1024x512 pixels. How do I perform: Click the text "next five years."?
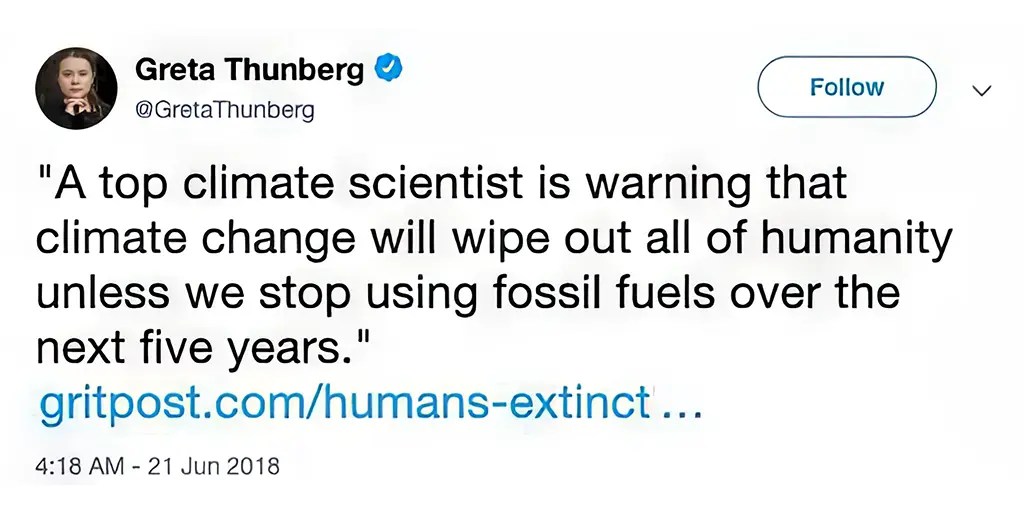coord(196,347)
